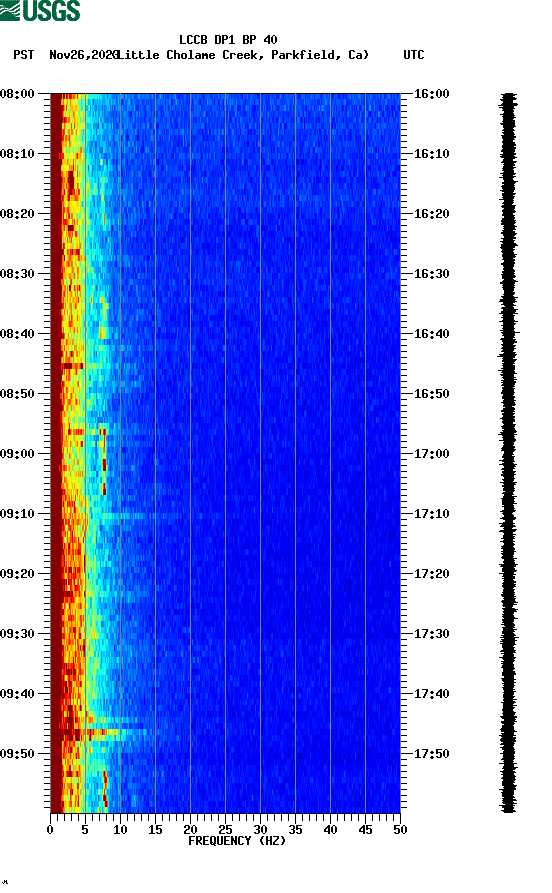Click the 'PST' timezone label

pos(23,55)
